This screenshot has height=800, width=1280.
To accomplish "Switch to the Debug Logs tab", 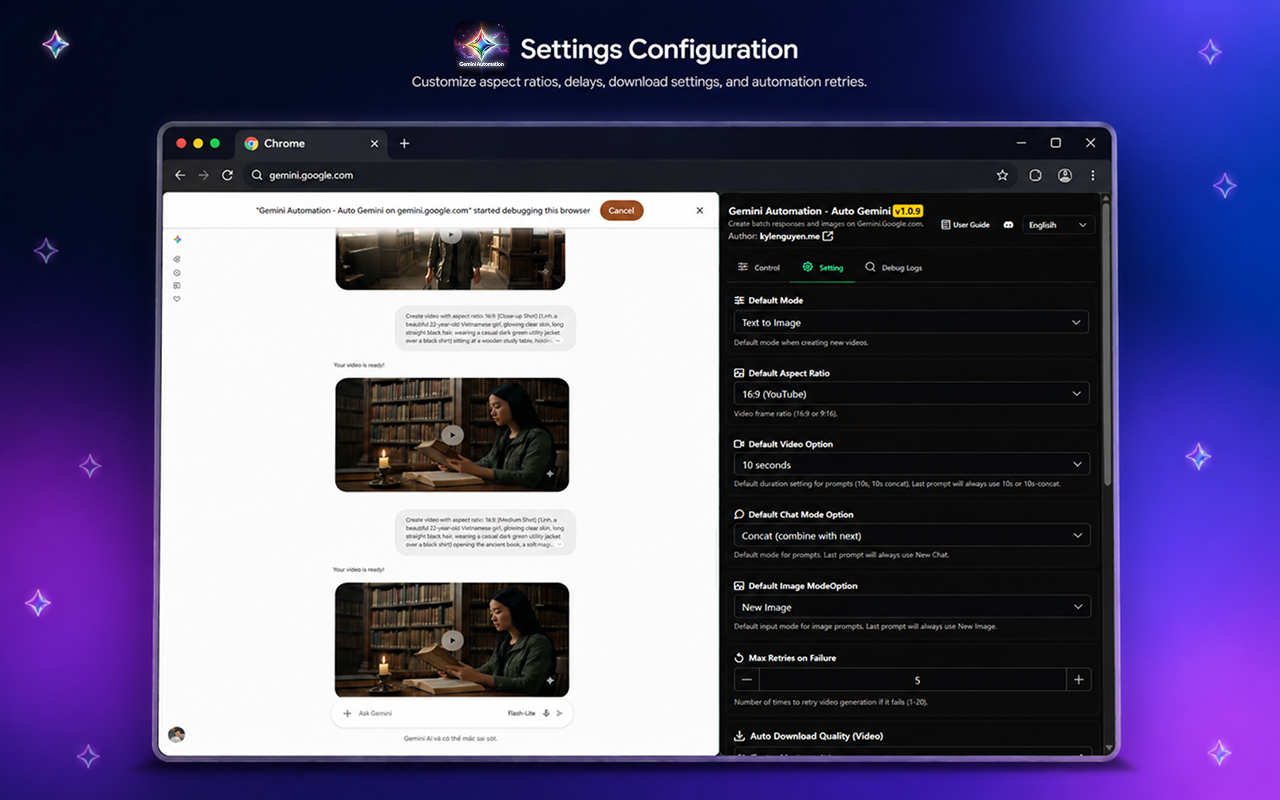I will (894, 268).
